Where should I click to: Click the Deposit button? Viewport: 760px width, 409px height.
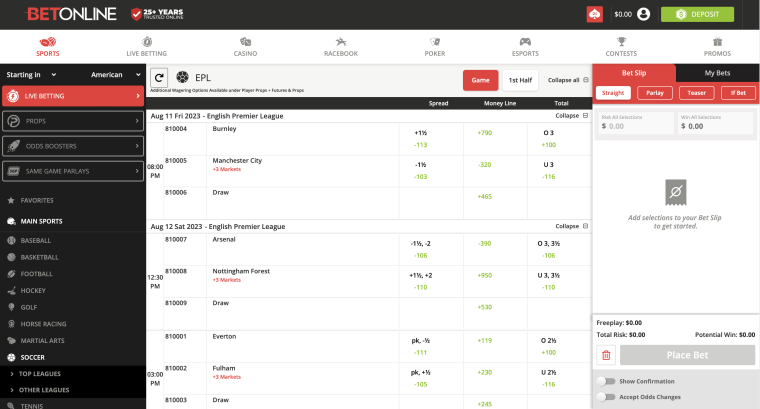click(697, 15)
